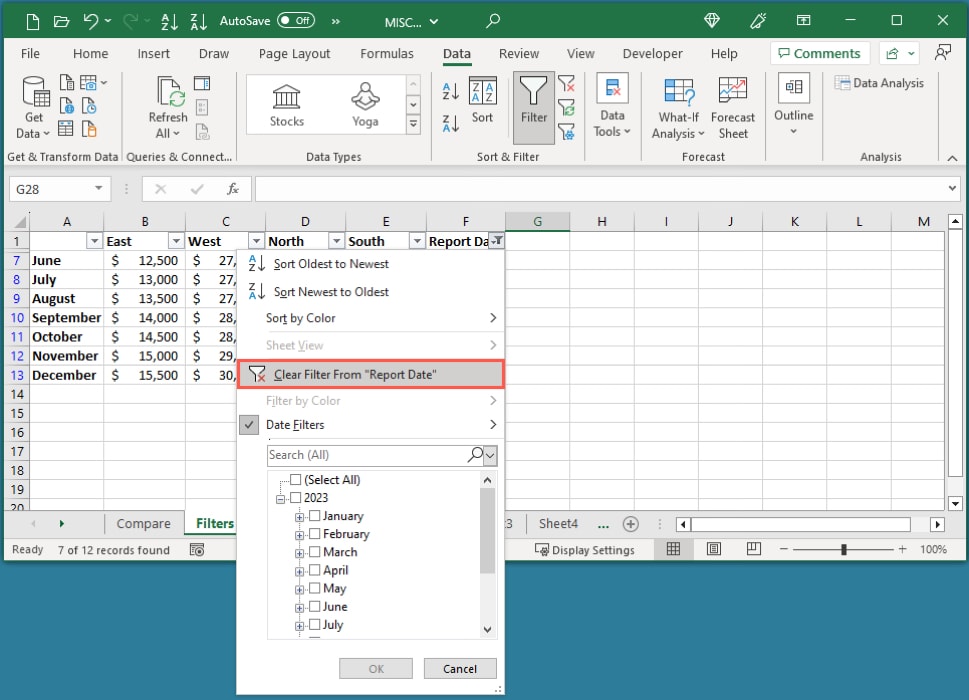The image size is (969, 700).
Task: Click the Forecast Sheet icon
Action: tap(733, 105)
